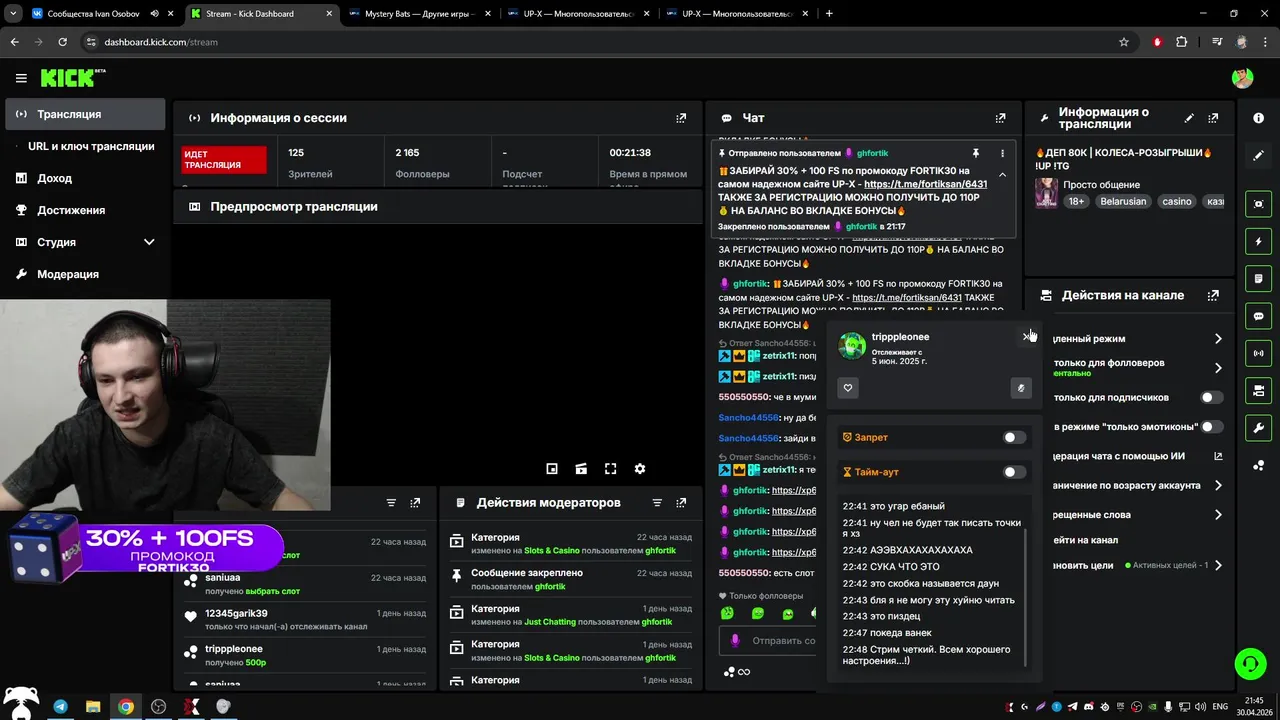The height and width of the screenshot is (720, 1280).
Task: Open File Explorer from the taskbar
Action: 93,707
